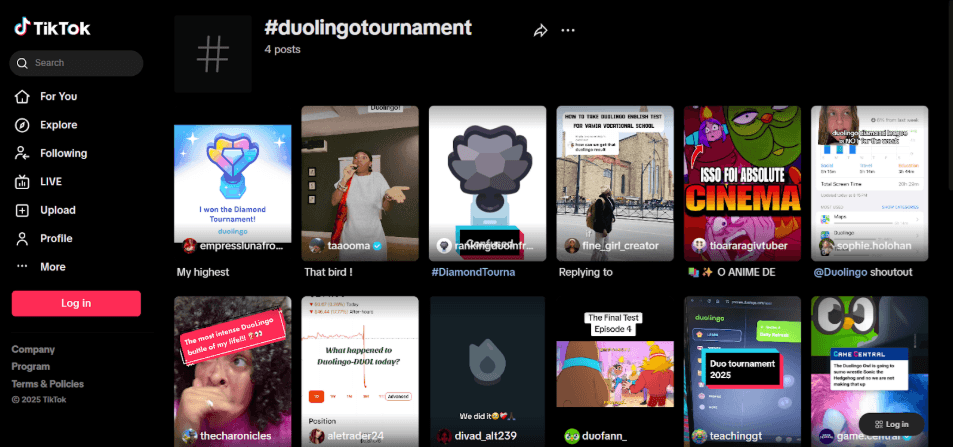Click the duofann_ avatar icon
Image resolution: width=953 pixels, height=447 pixels.
click(571, 436)
